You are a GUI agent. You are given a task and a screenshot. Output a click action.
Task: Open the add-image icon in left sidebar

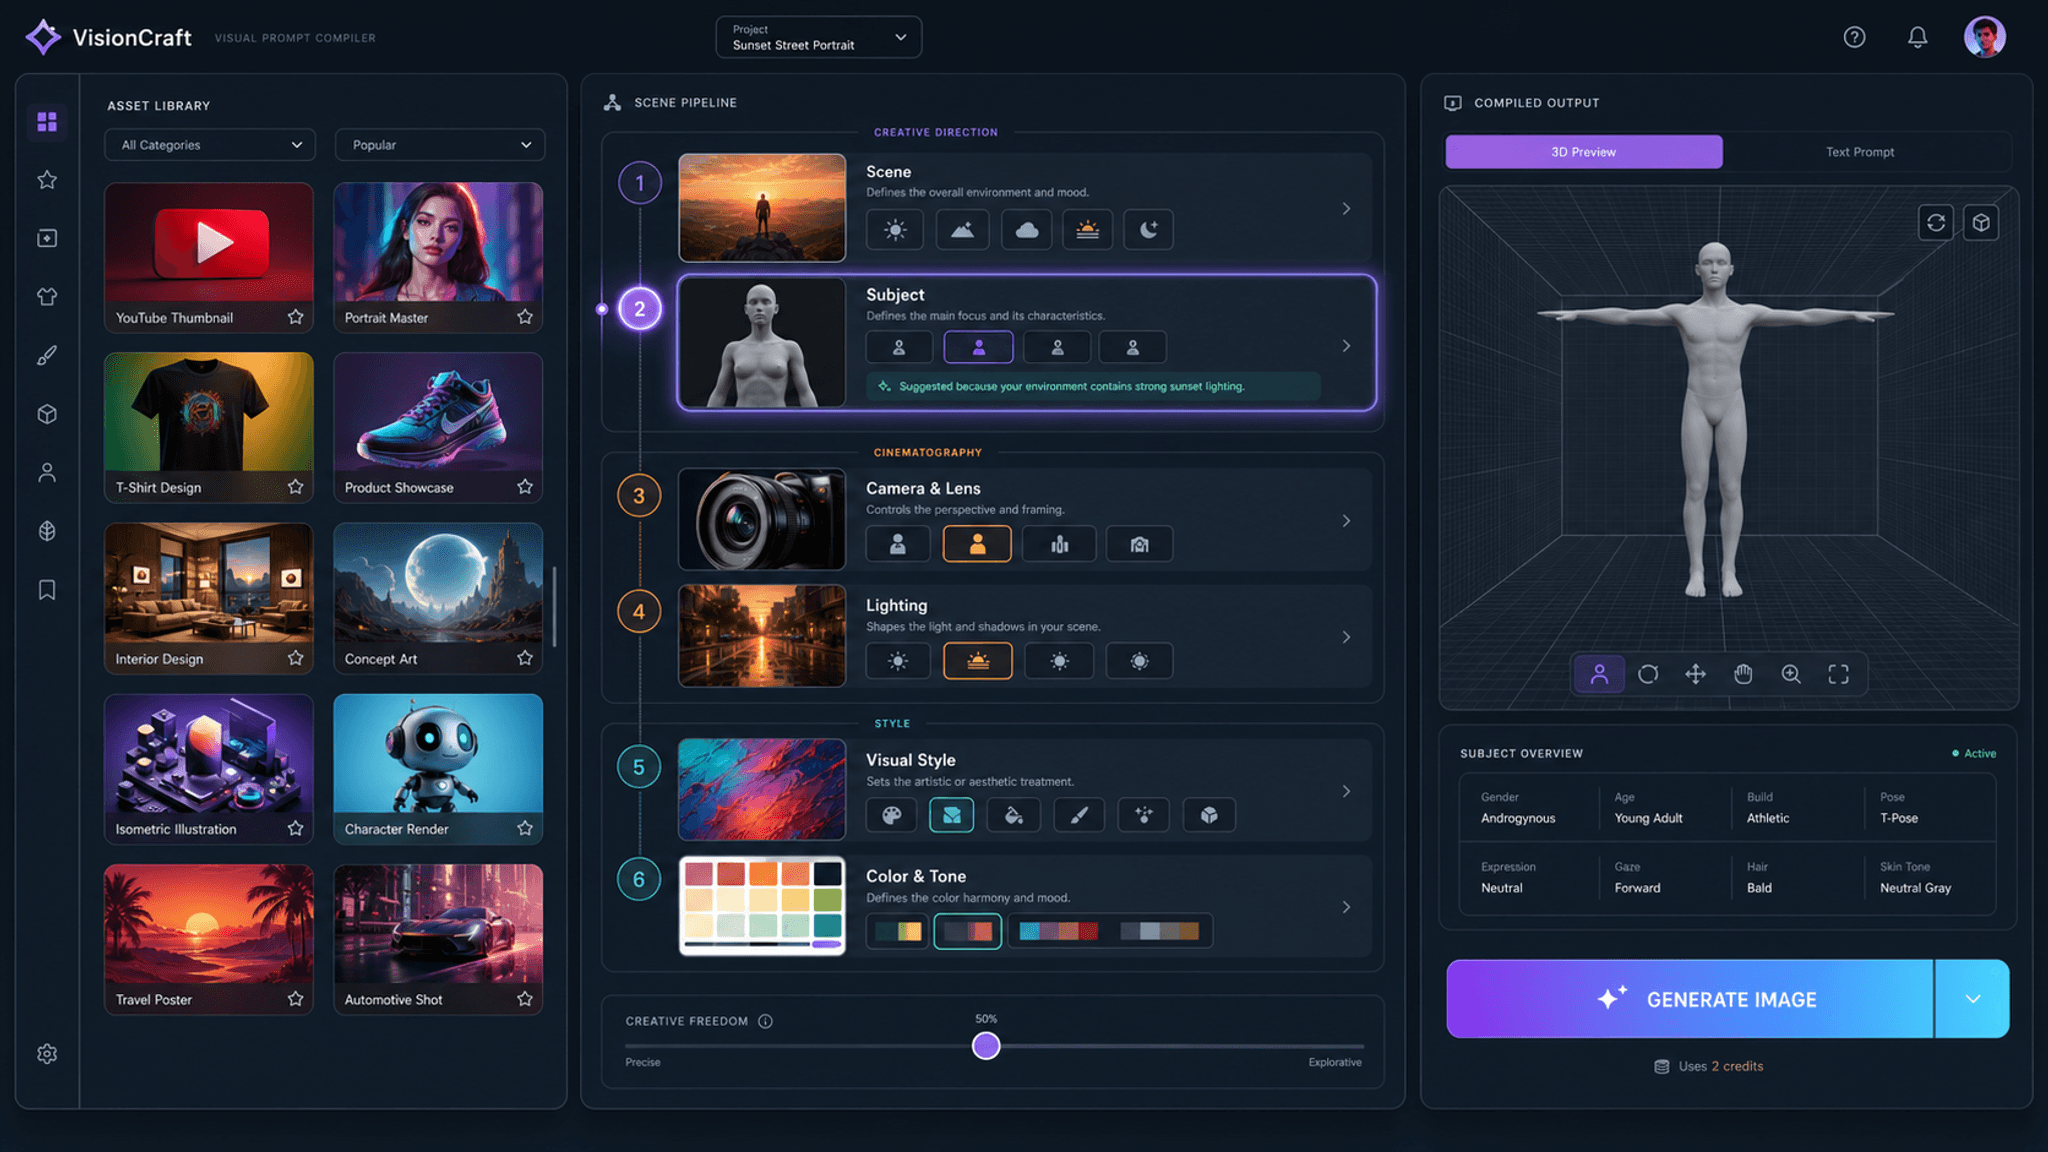pyautogui.click(x=47, y=238)
